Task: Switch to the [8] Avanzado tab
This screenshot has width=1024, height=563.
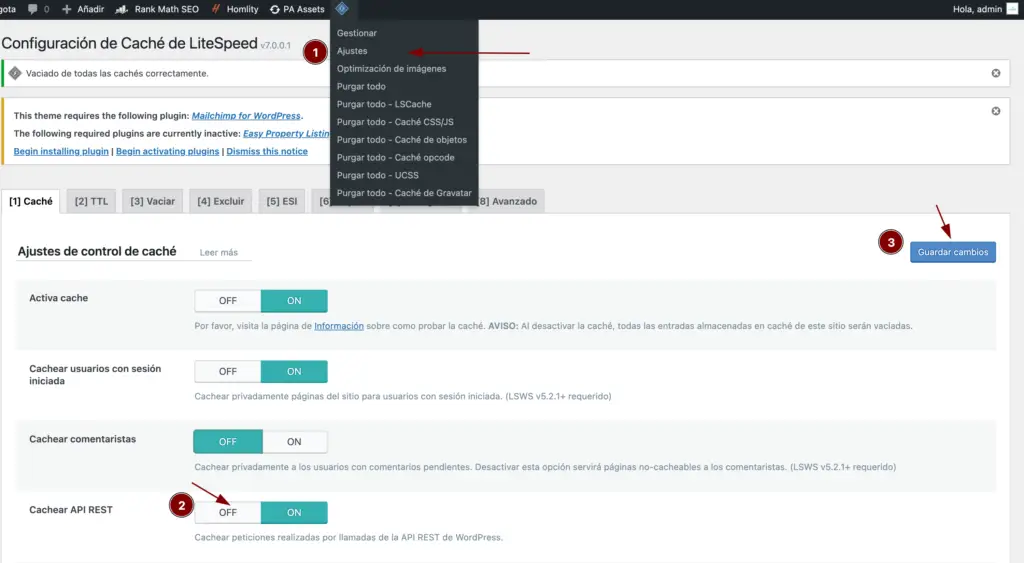Action: click(x=509, y=201)
